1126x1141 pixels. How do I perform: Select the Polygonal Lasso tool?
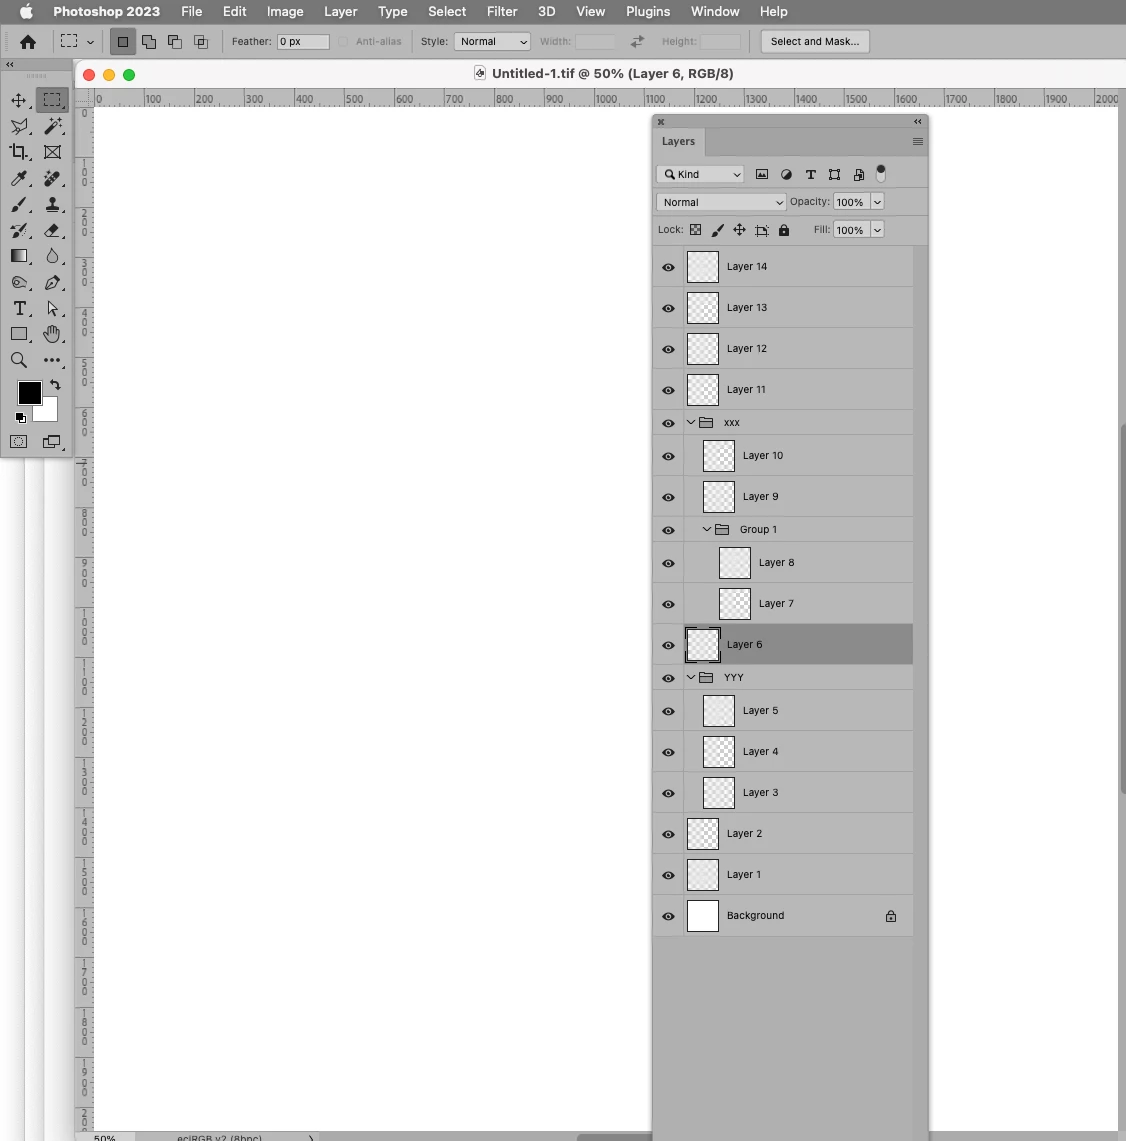click(19, 127)
